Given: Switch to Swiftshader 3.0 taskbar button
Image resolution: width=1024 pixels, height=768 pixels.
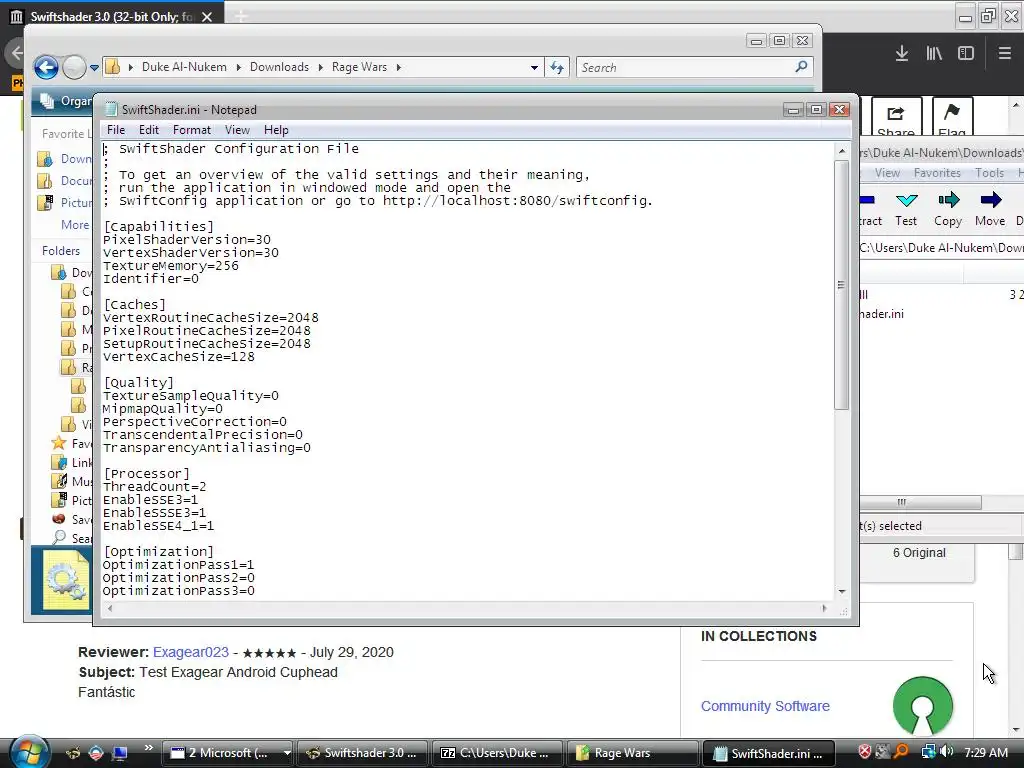Looking at the screenshot, I should click(x=362, y=753).
